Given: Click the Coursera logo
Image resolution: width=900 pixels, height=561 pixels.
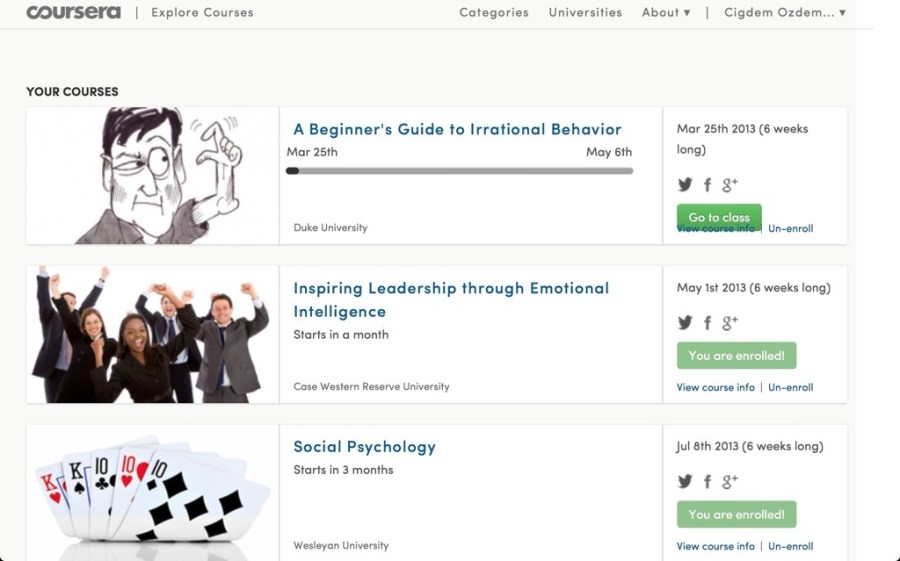Looking at the screenshot, I should point(73,13).
